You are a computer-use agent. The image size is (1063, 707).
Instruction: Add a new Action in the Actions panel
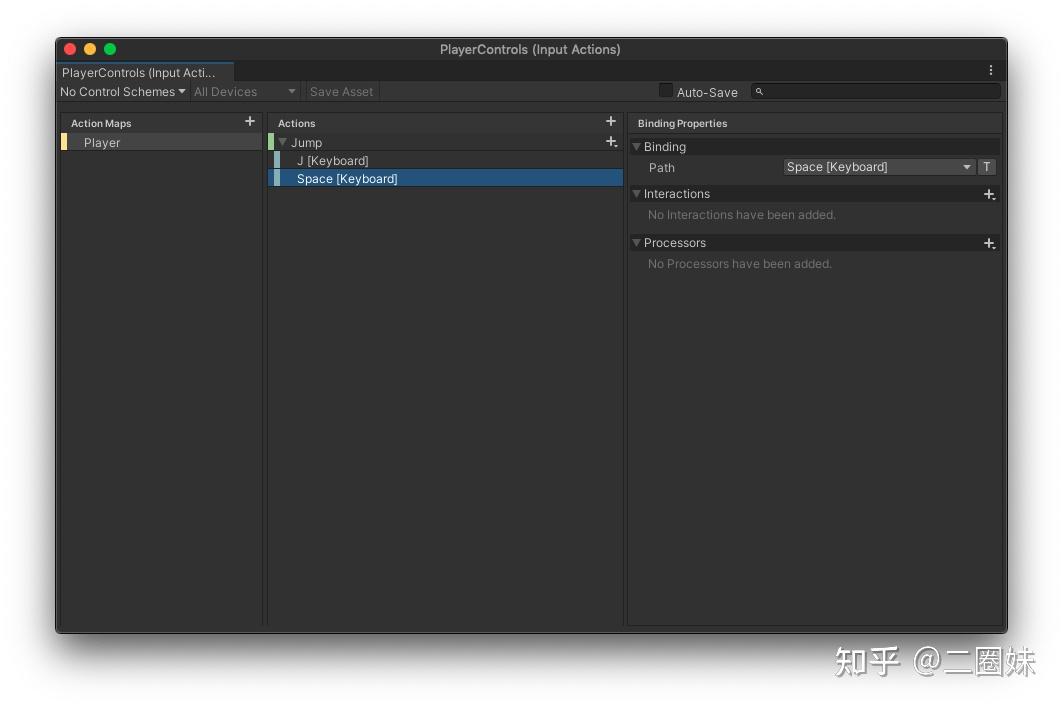pyautogui.click(x=610, y=121)
